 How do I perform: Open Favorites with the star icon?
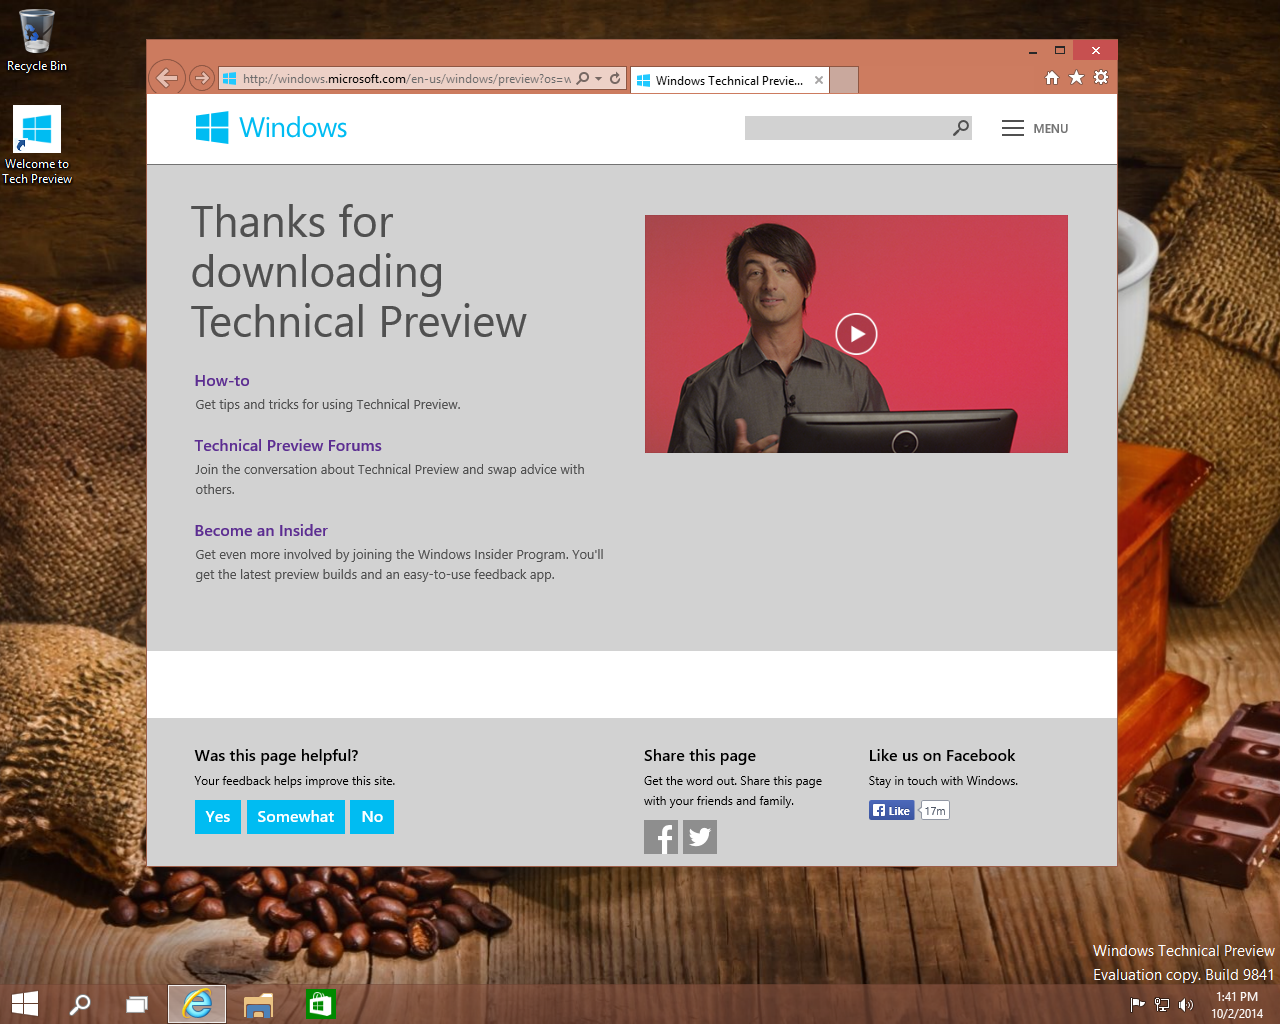point(1076,77)
